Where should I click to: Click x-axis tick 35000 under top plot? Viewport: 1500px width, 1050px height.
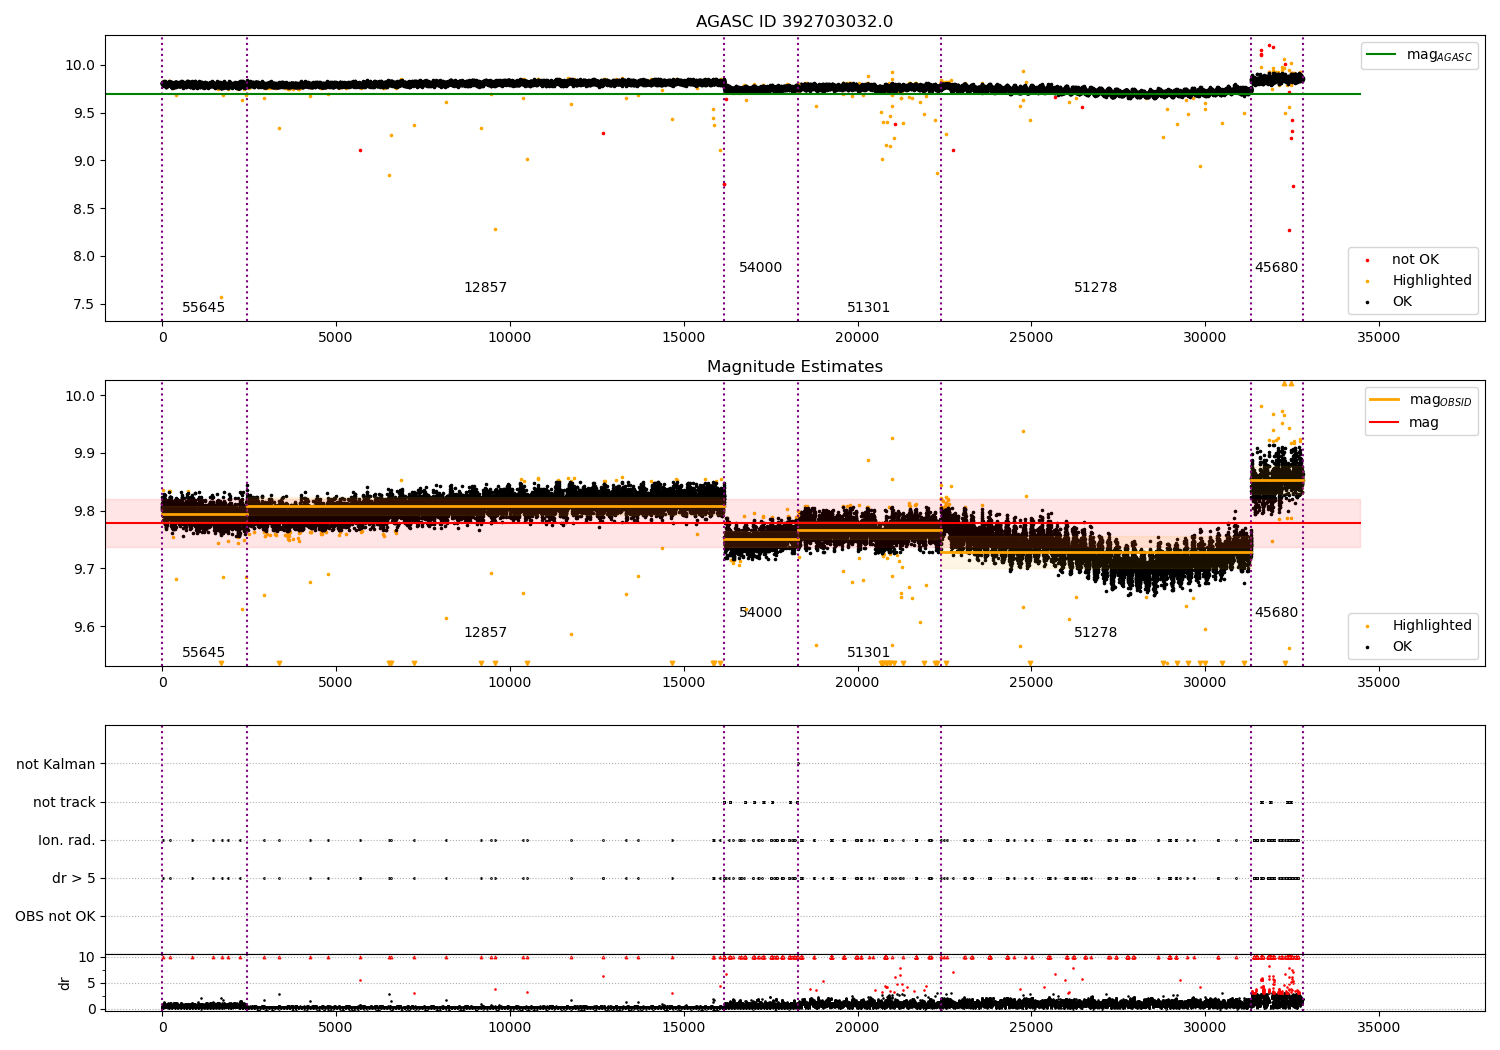(x=1378, y=338)
